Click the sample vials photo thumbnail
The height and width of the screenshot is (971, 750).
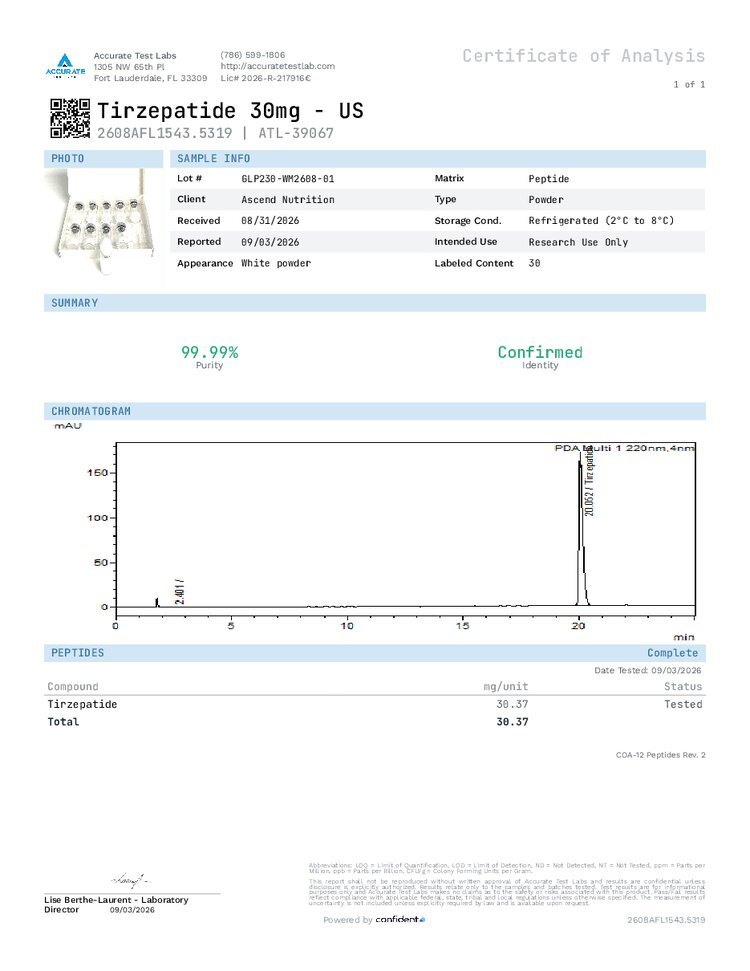(102, 222)
